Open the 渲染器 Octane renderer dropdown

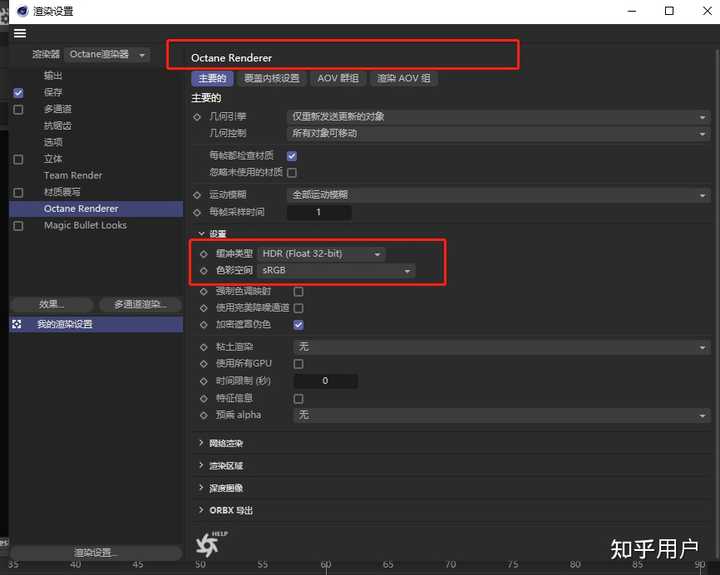[107, 55]
